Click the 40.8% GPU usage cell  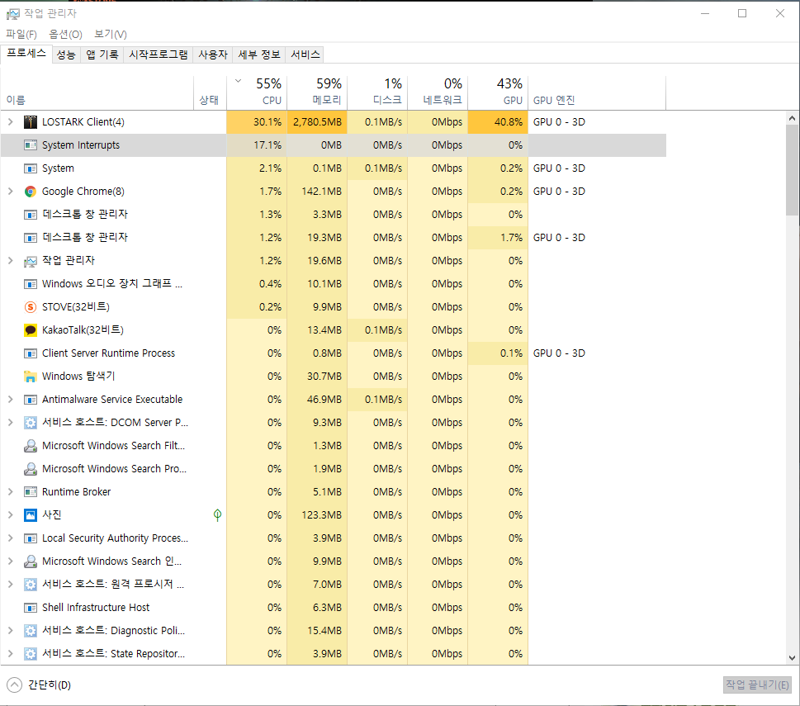point(498,122)
